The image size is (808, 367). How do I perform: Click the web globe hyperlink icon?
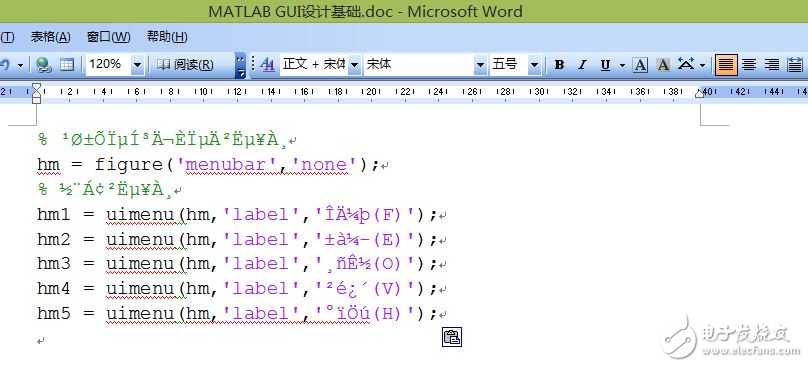click(x=43, y=65)
